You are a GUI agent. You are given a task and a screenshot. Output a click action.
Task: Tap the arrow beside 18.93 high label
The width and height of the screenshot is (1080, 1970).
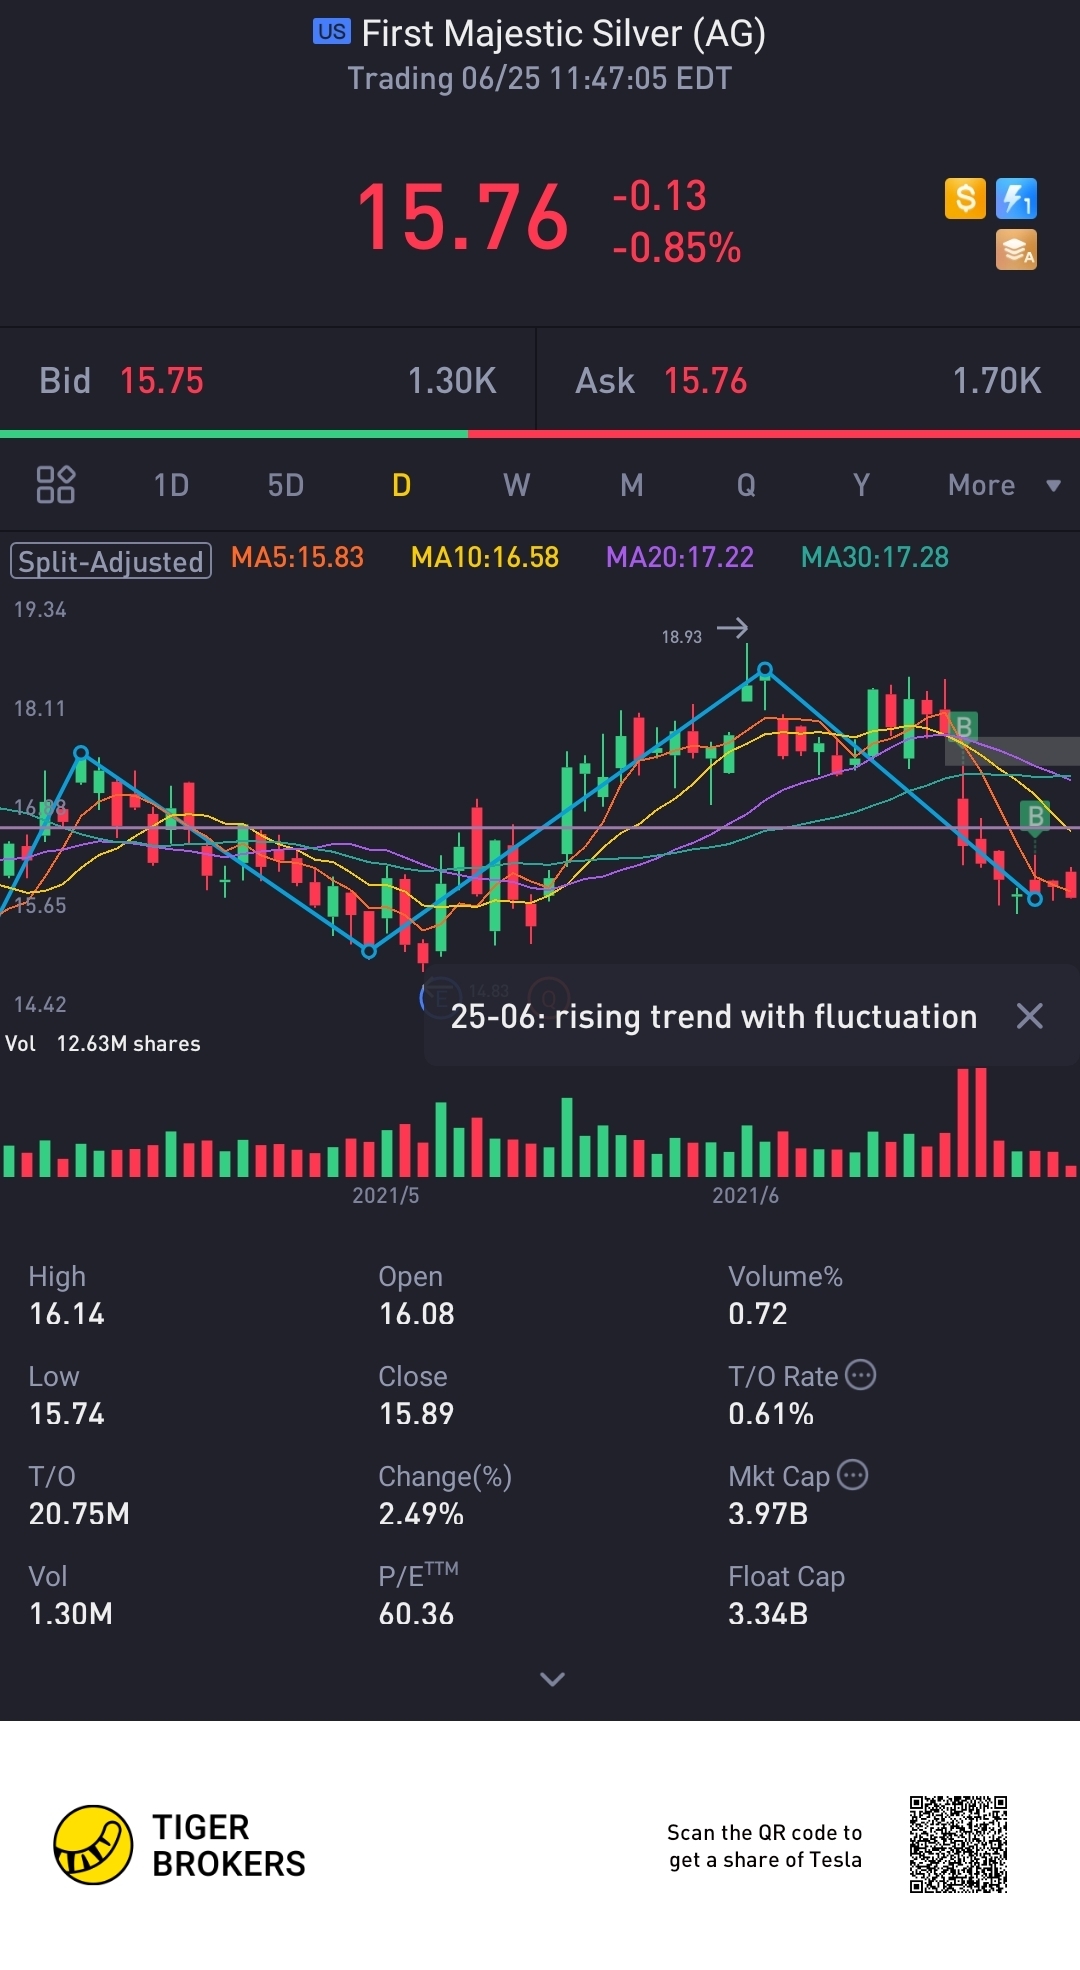tap(732, 628)
